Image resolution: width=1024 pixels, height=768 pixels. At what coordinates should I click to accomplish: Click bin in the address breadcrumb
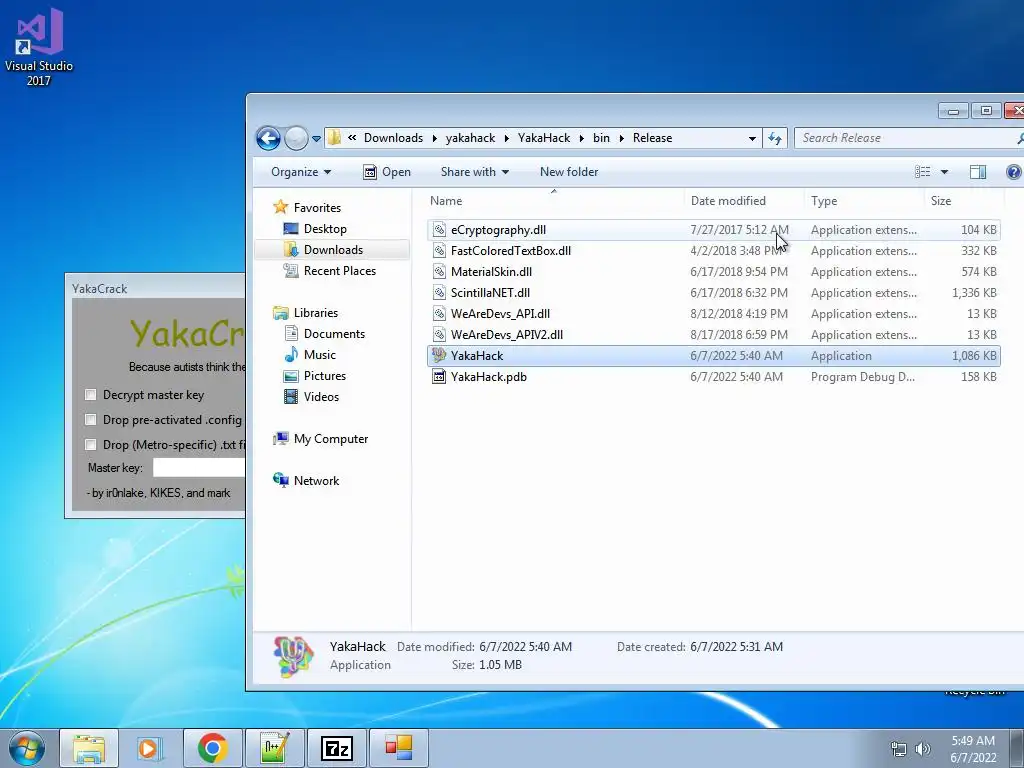(x=601, y=138)
